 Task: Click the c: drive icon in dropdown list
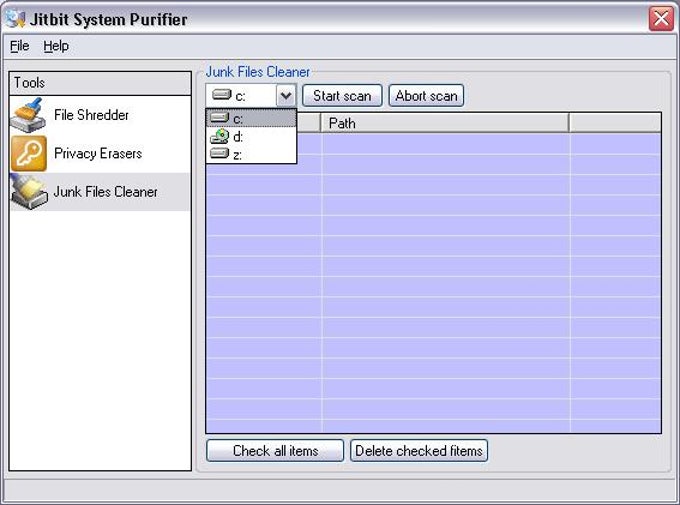pos(219,118)
